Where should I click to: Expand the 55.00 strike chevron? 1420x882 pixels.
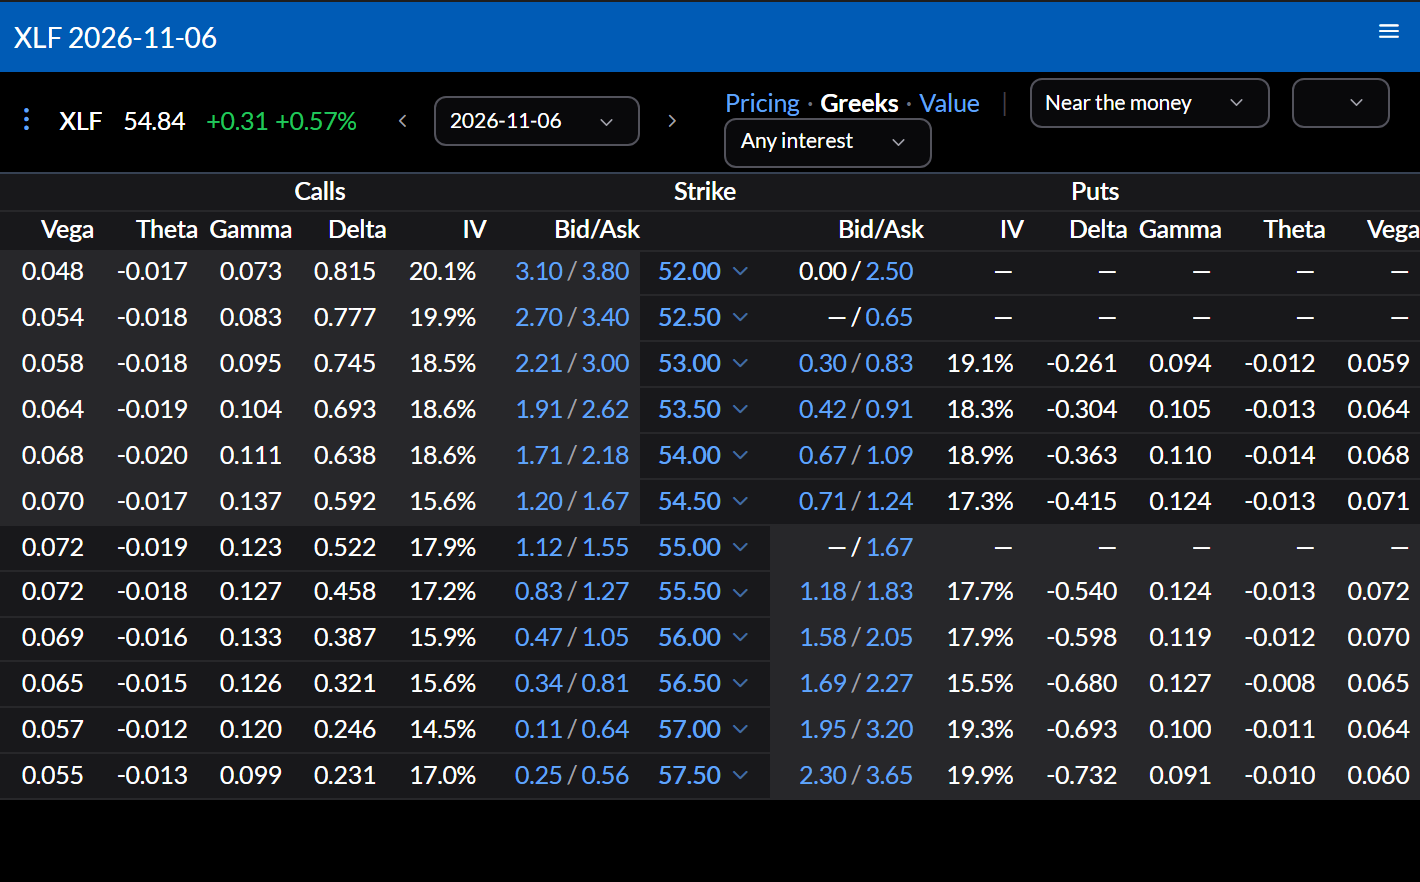click(x=740, y=547)
